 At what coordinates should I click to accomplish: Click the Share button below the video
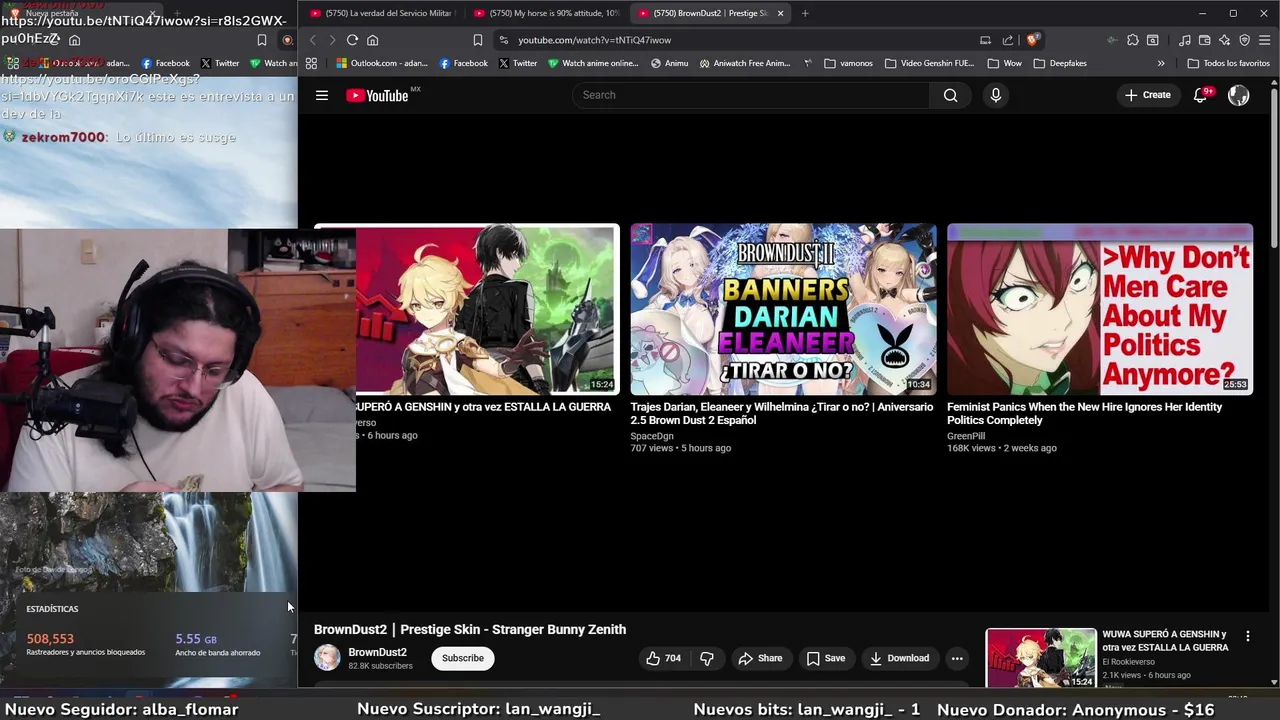[760, 658]
